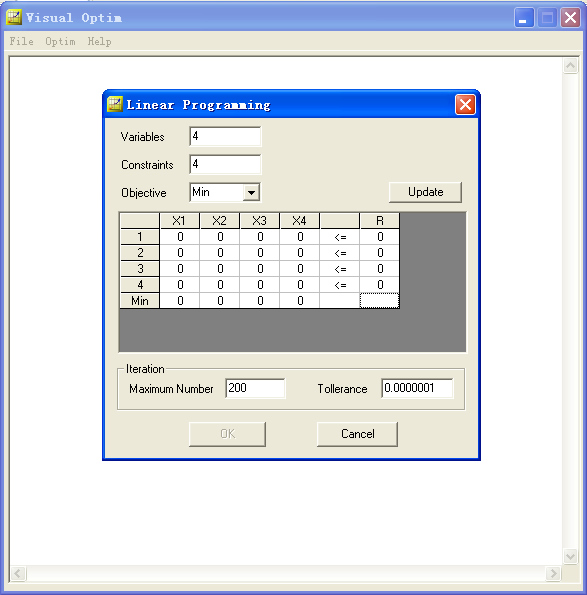Select X2 cell in Min row
Viewport: 587px width, 595px height.
click(220, 301)
